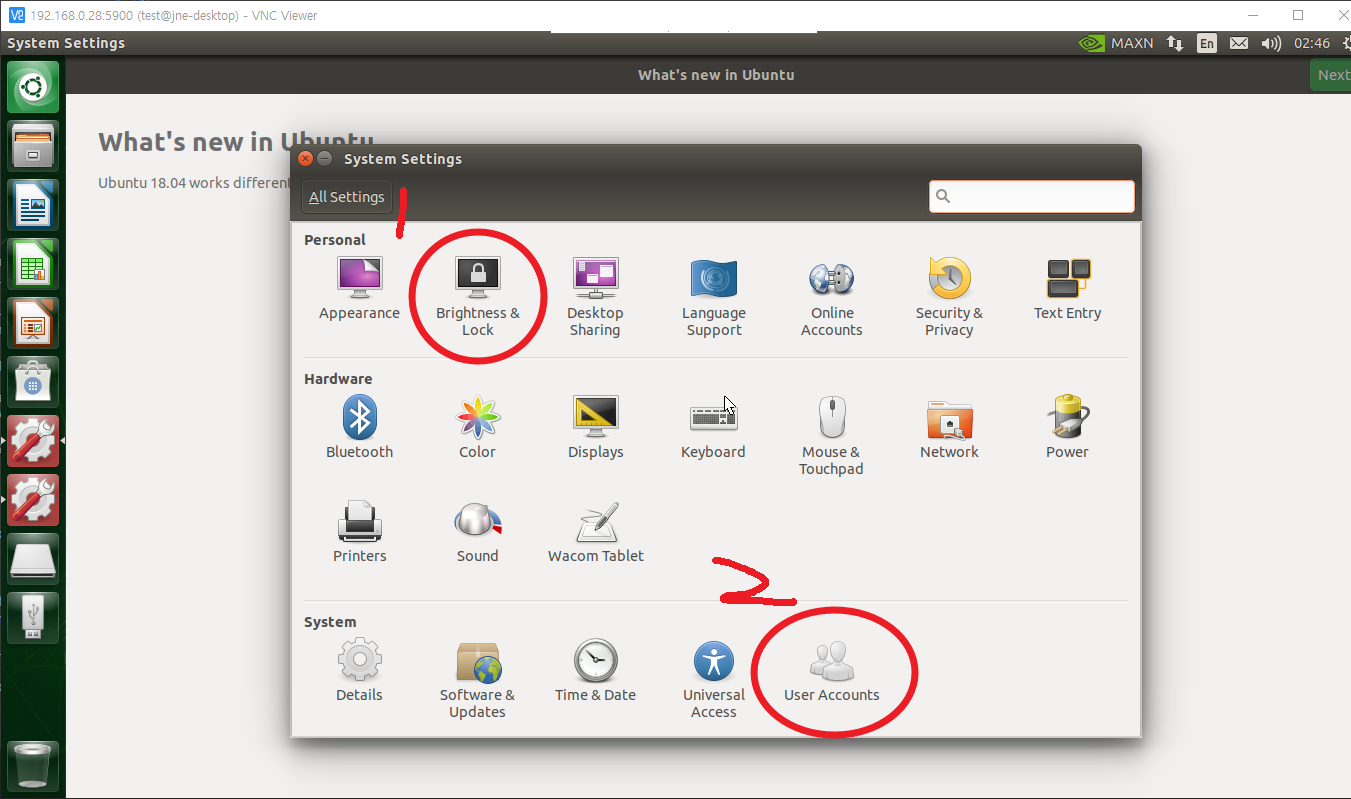Open User Accounts settings

(x=832, y=672)
